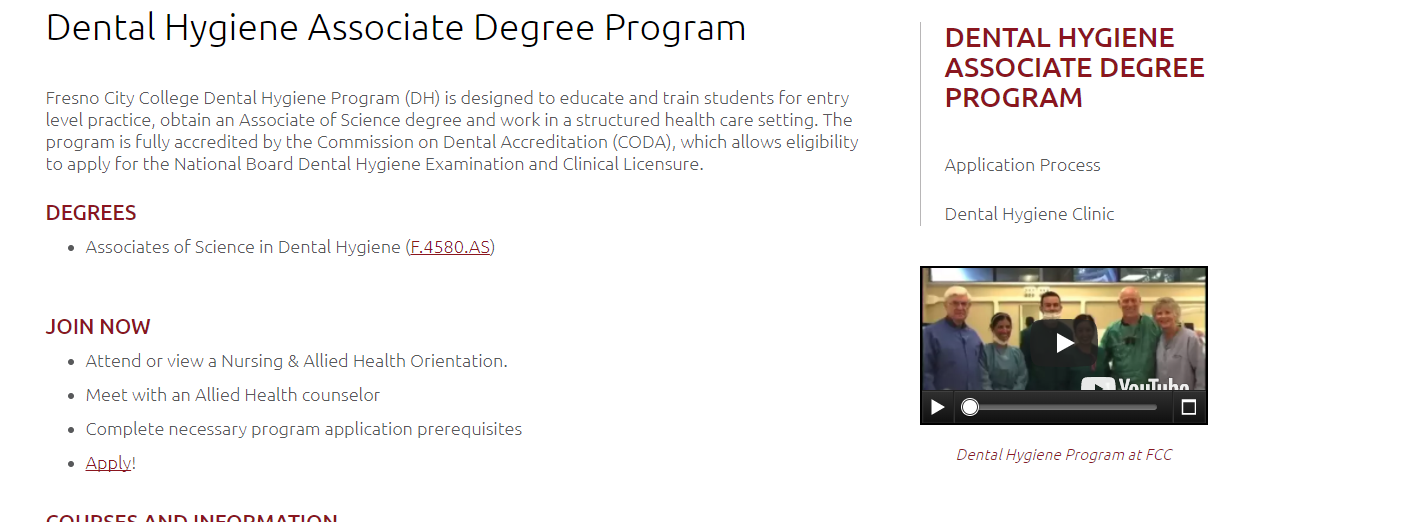Click the JOIN NOW section heading
Viewport: 1416px width, 522px height.
tap(98, 327)
